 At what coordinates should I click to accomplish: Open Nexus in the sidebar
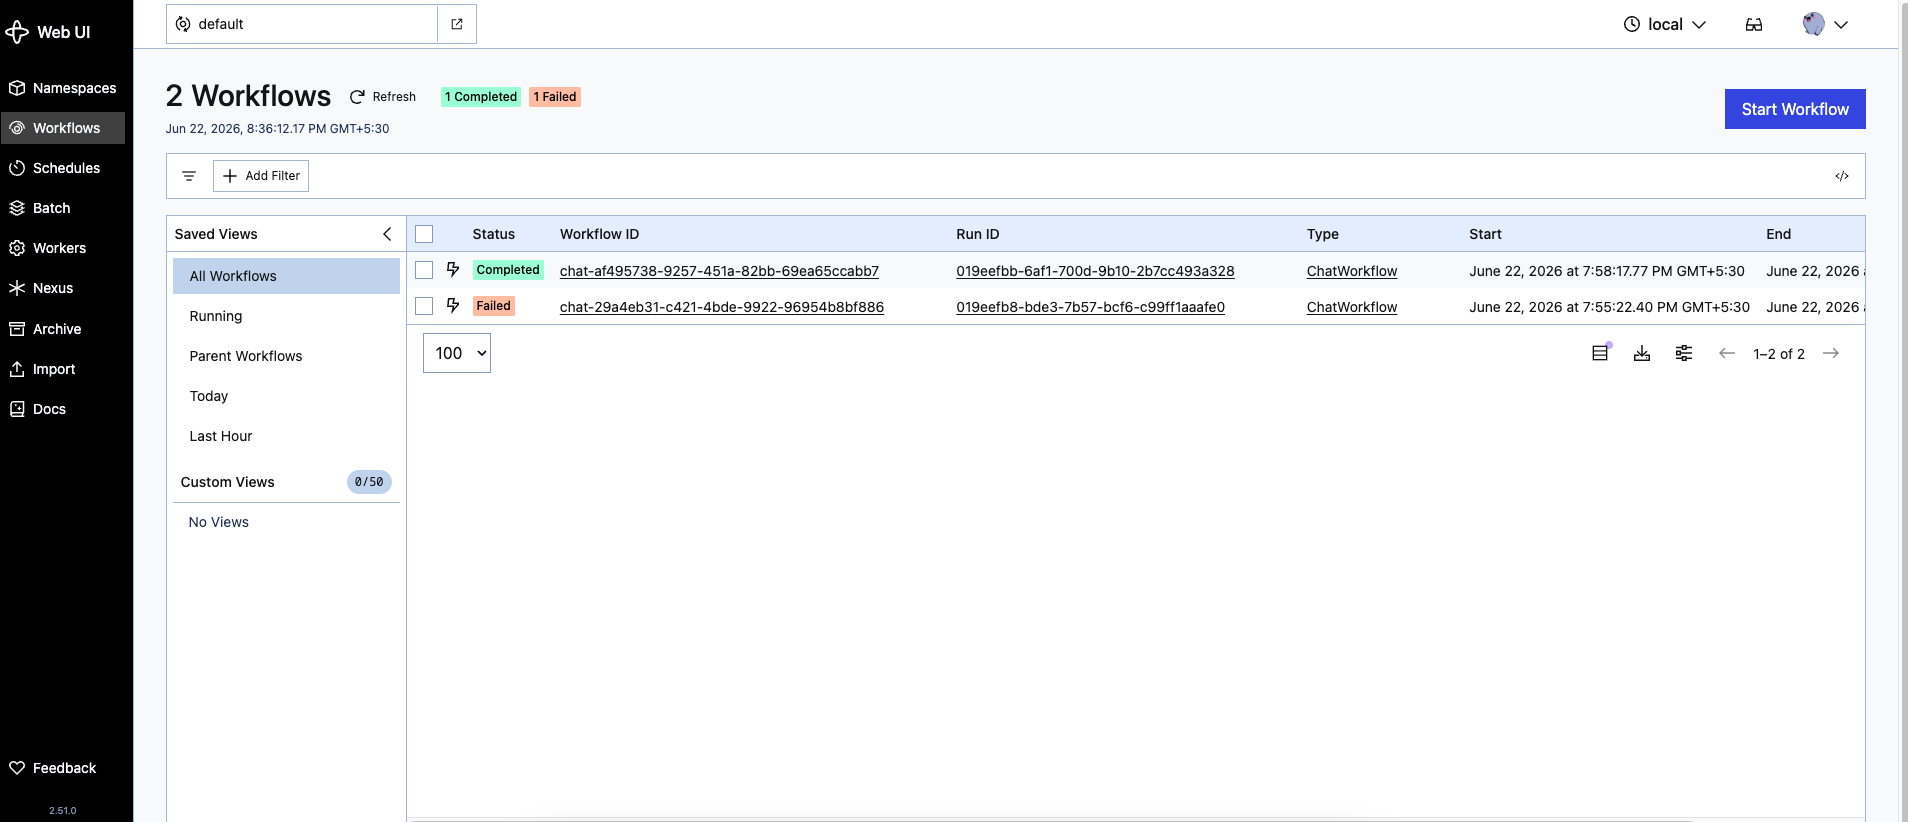pyautogui.click(x=63, y=288)
